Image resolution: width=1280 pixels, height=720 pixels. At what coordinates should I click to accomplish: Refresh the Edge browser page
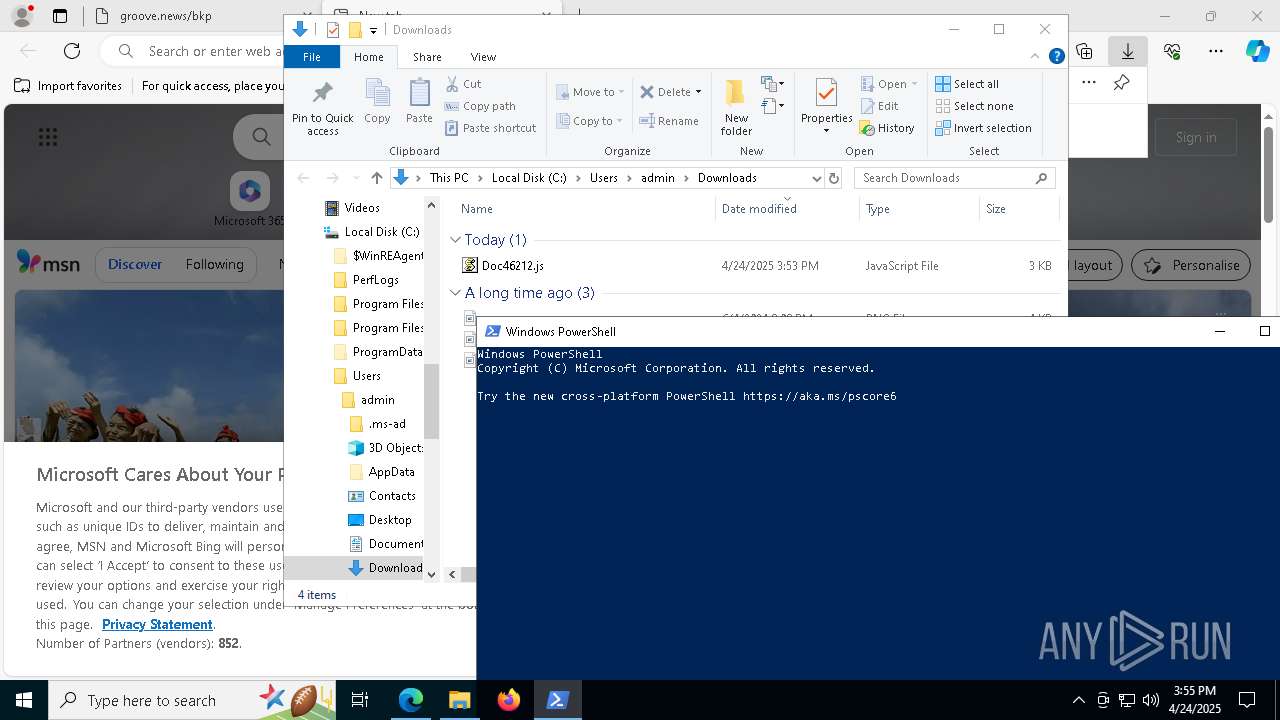point(72,51)
